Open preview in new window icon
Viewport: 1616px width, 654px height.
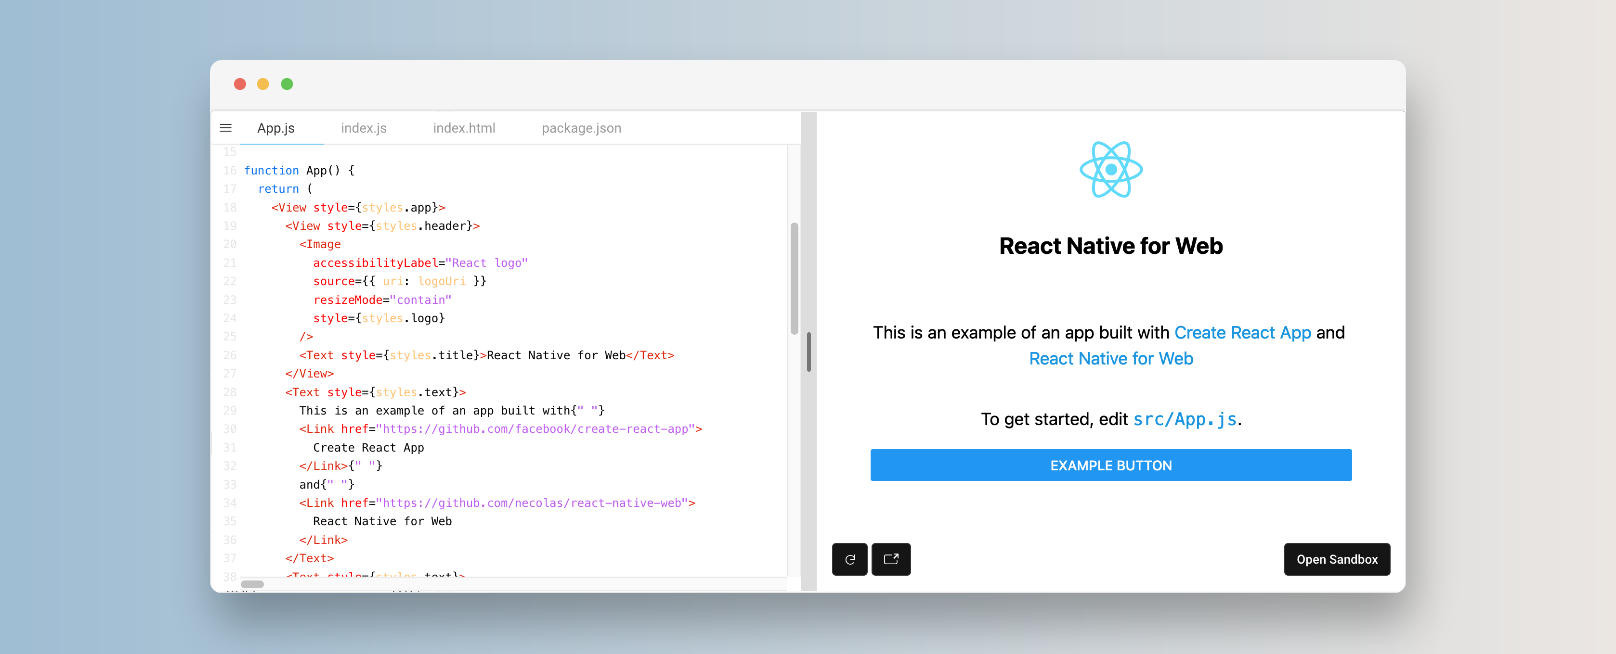(891, 559)
